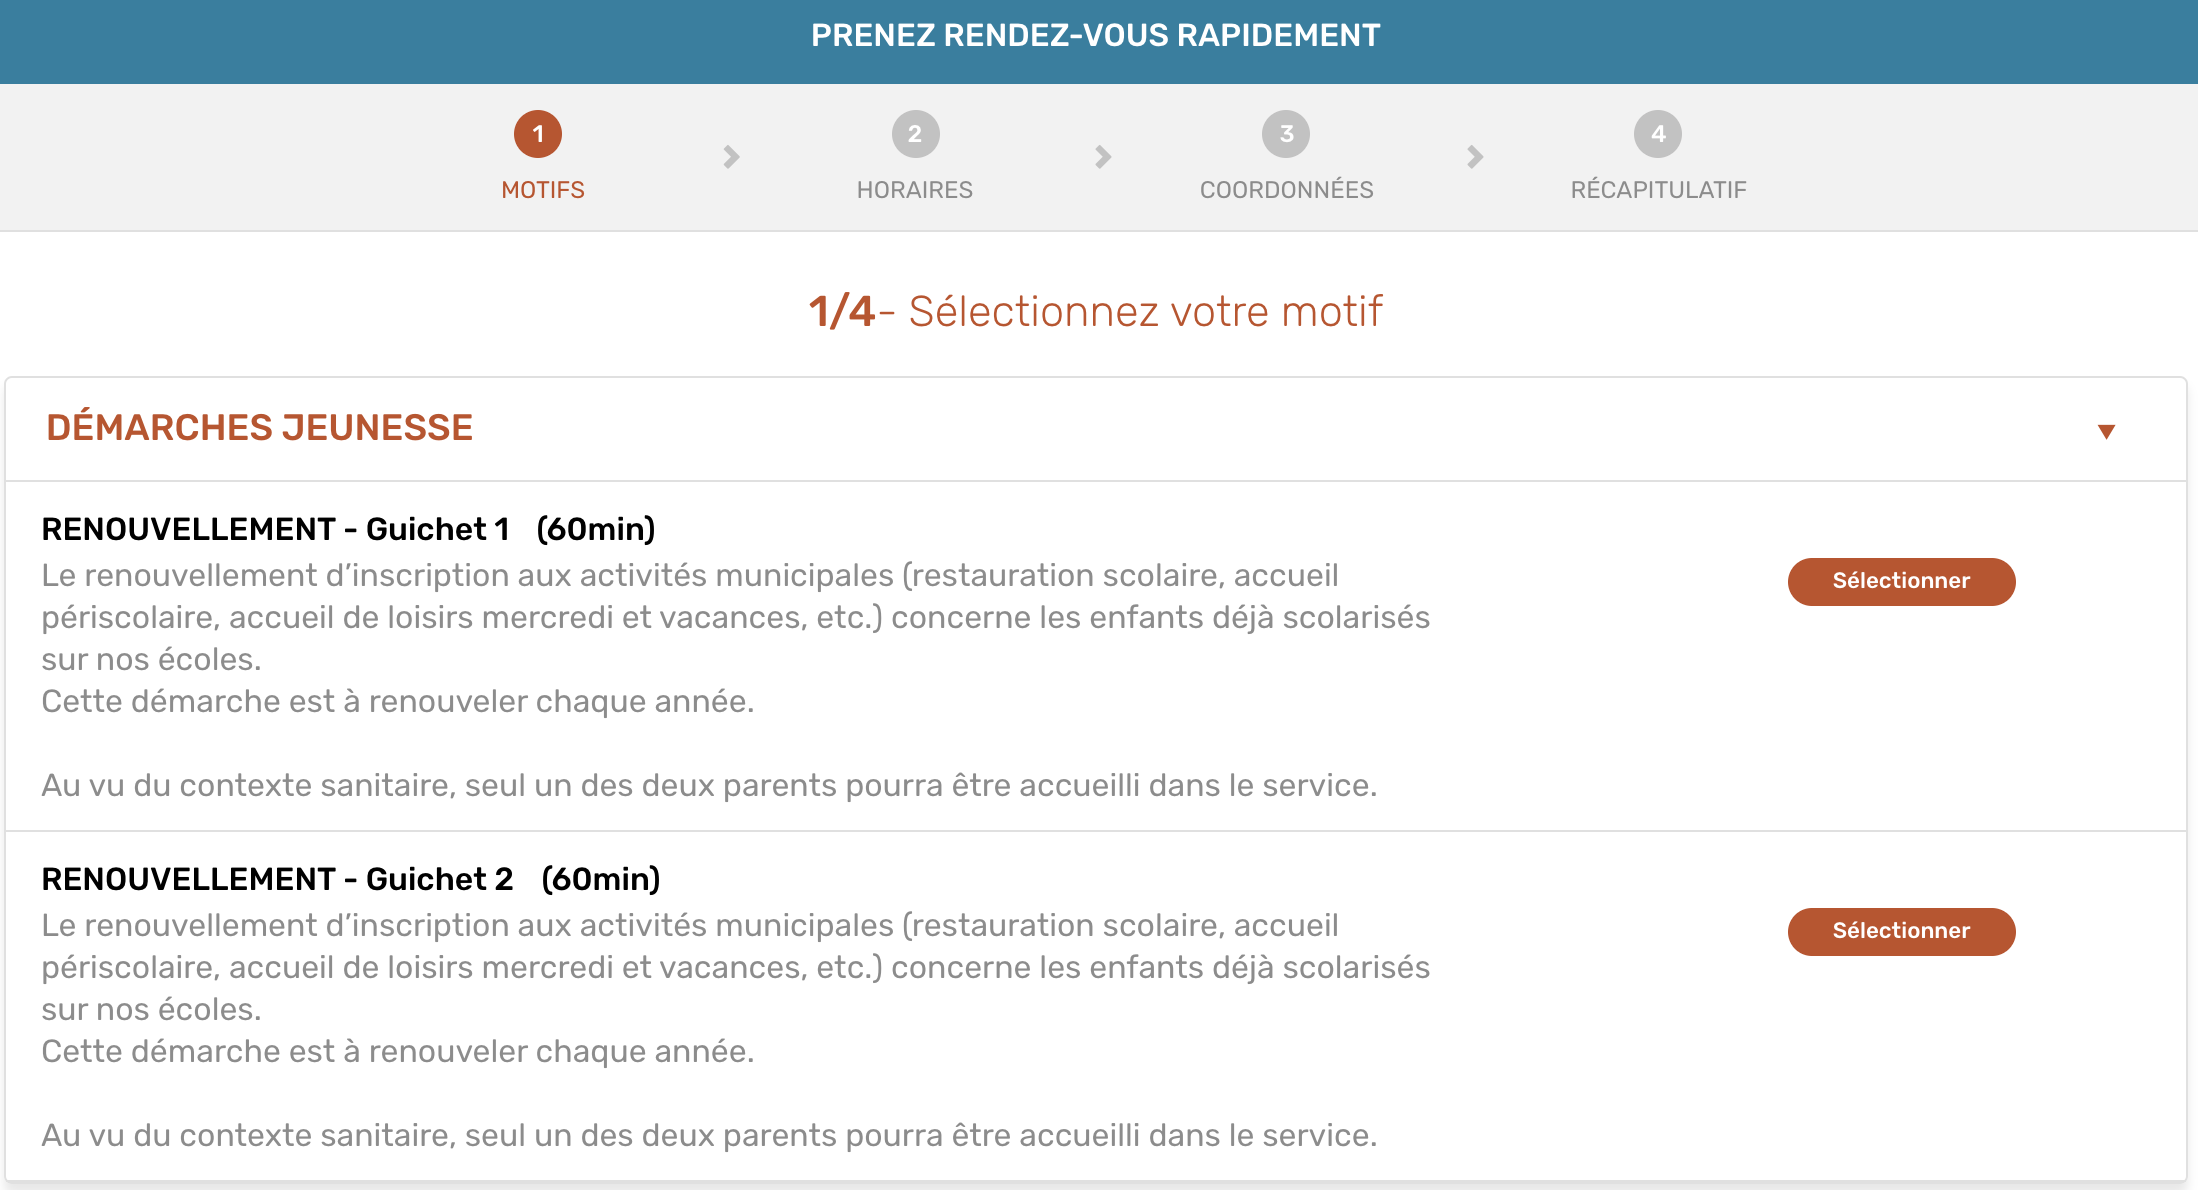Click the step 3 circle icon
Screen dimensions: 2198x1190
(x=1286, y=134)
